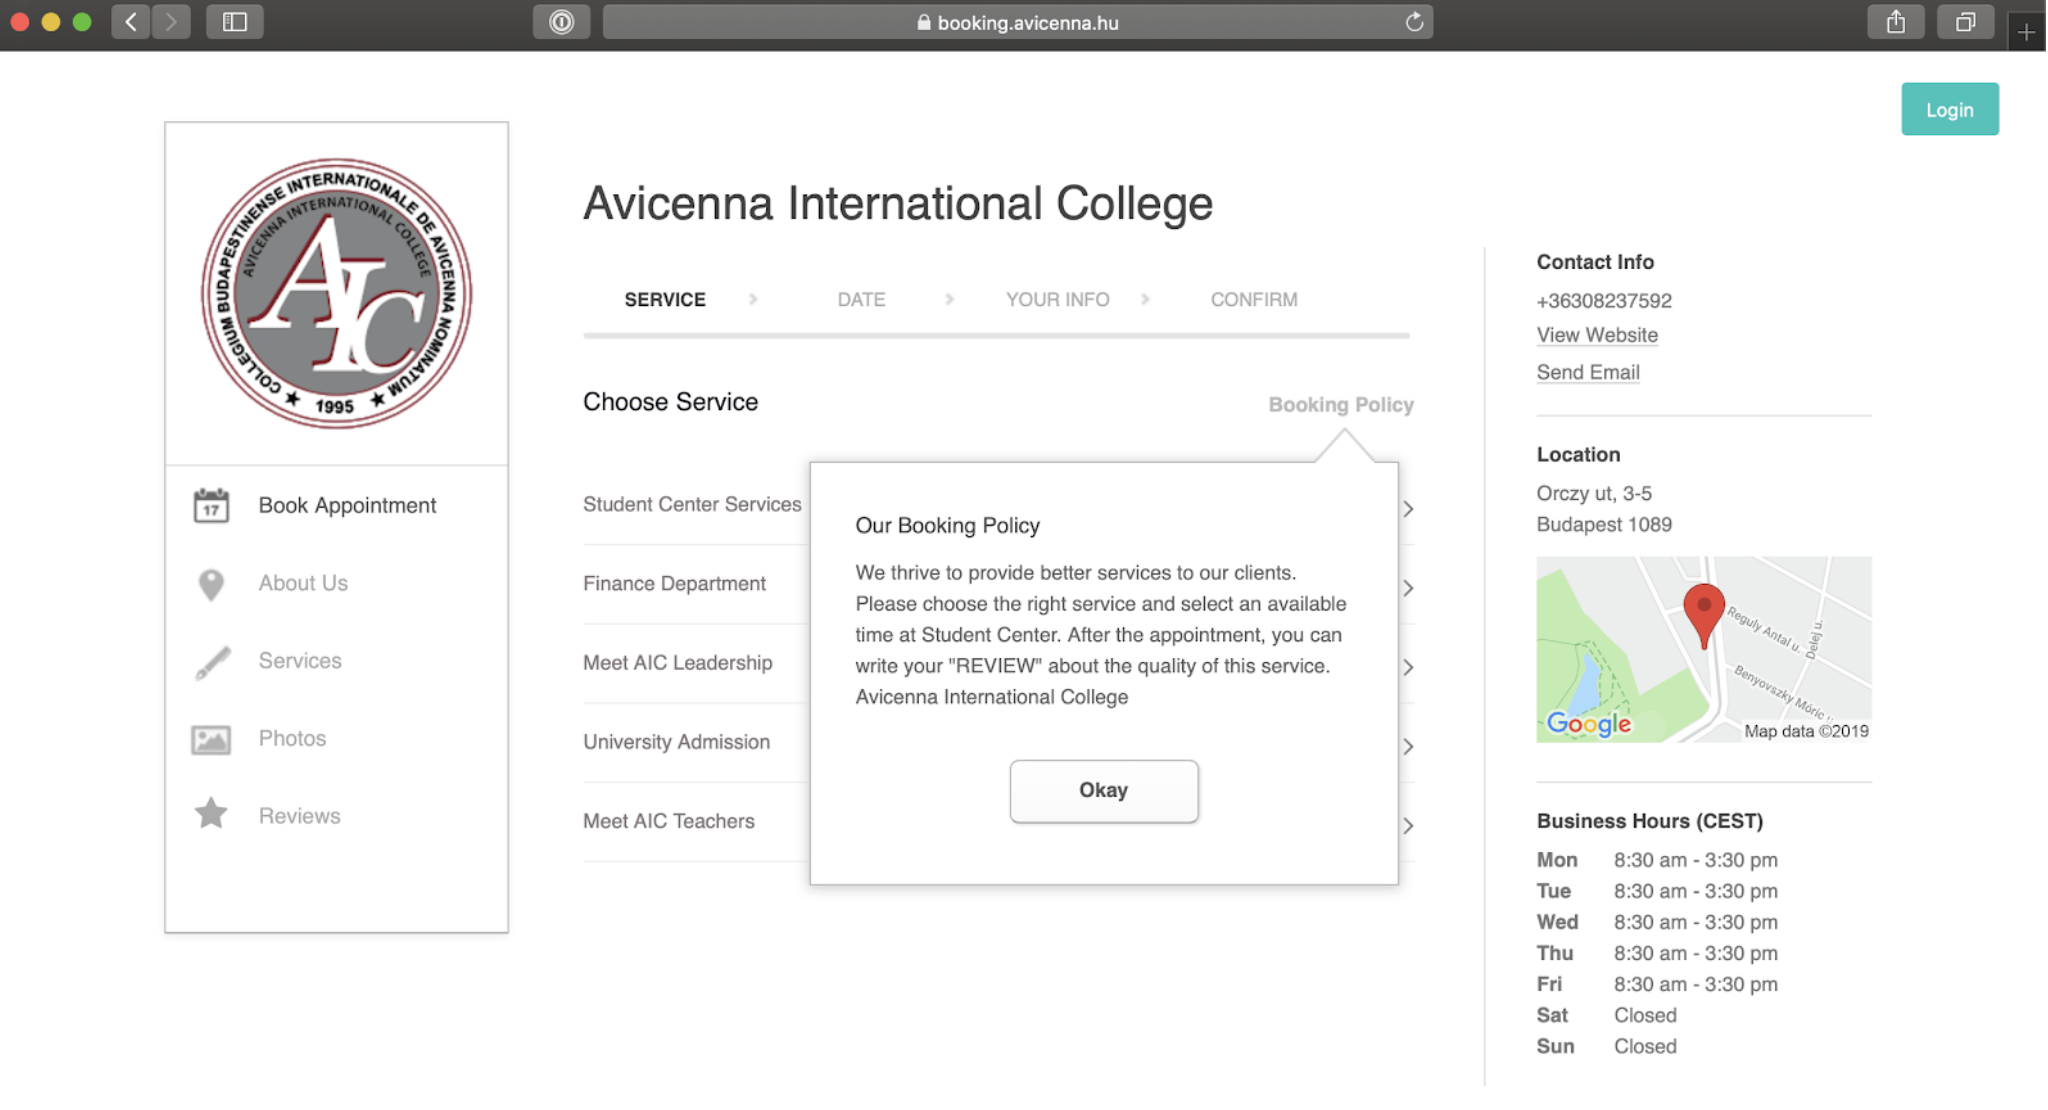The height and width of the screenshot is (1110, 2048).
Task: Click the browser address bar
Action: [x=1016, y=22]
